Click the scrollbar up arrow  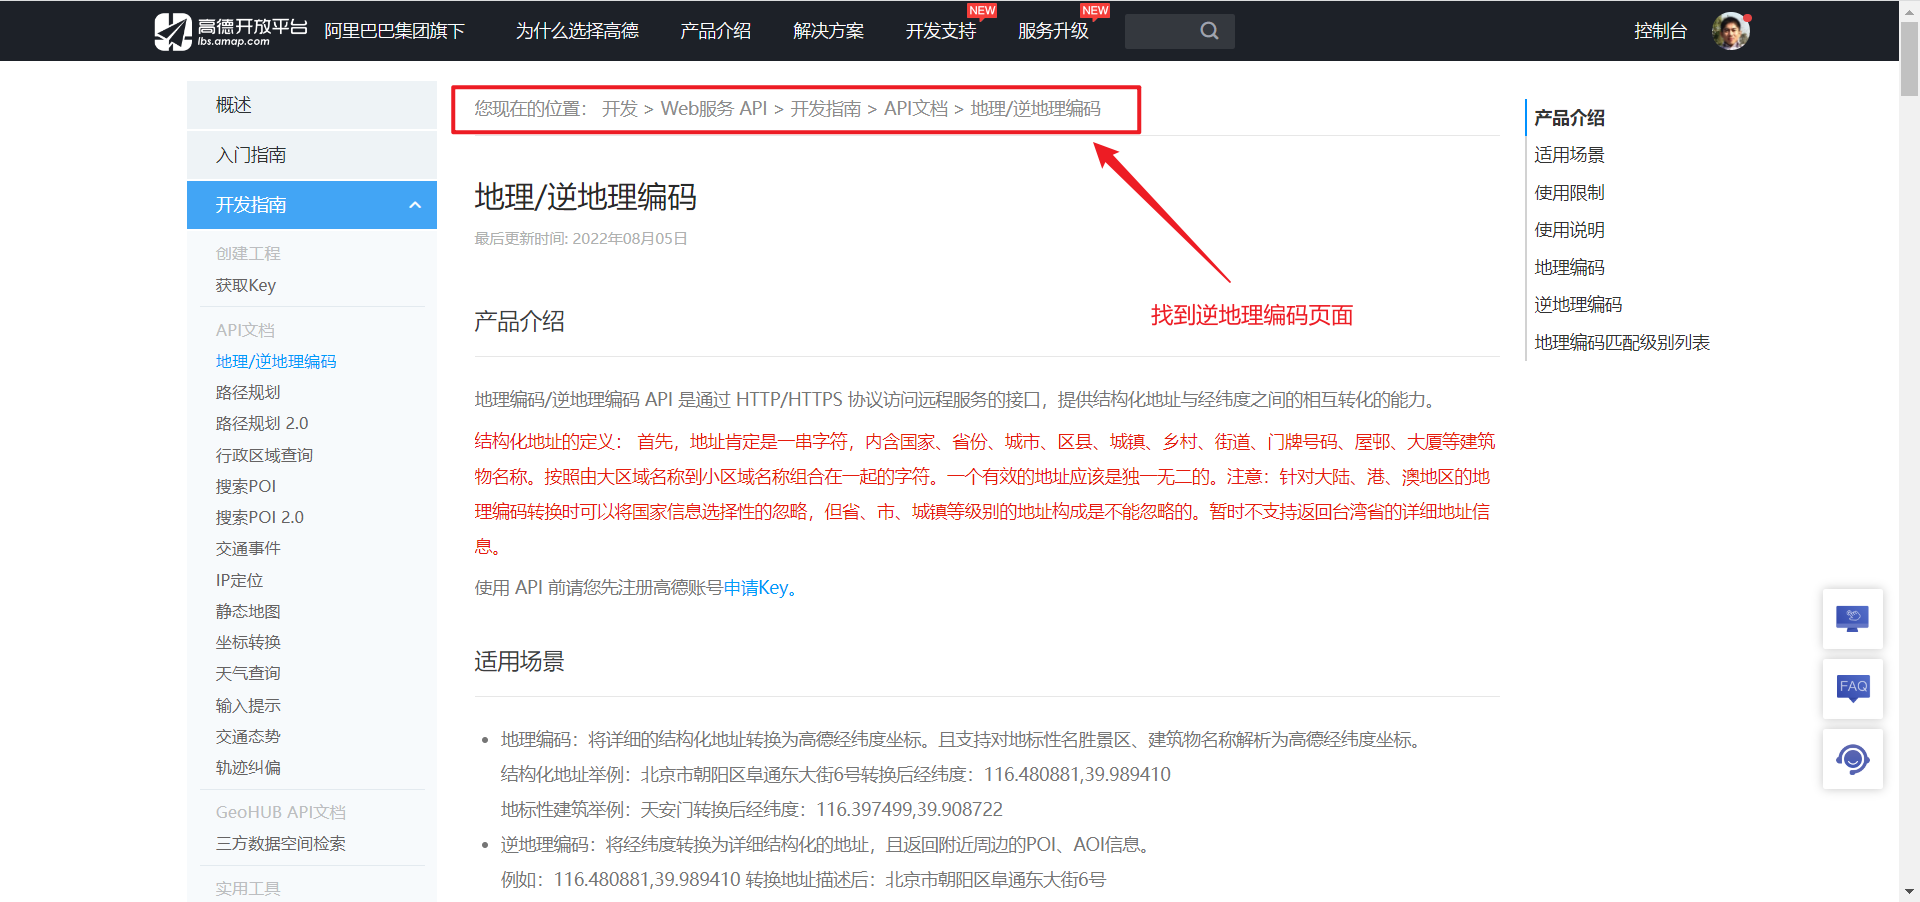(x=1909, y=9)
